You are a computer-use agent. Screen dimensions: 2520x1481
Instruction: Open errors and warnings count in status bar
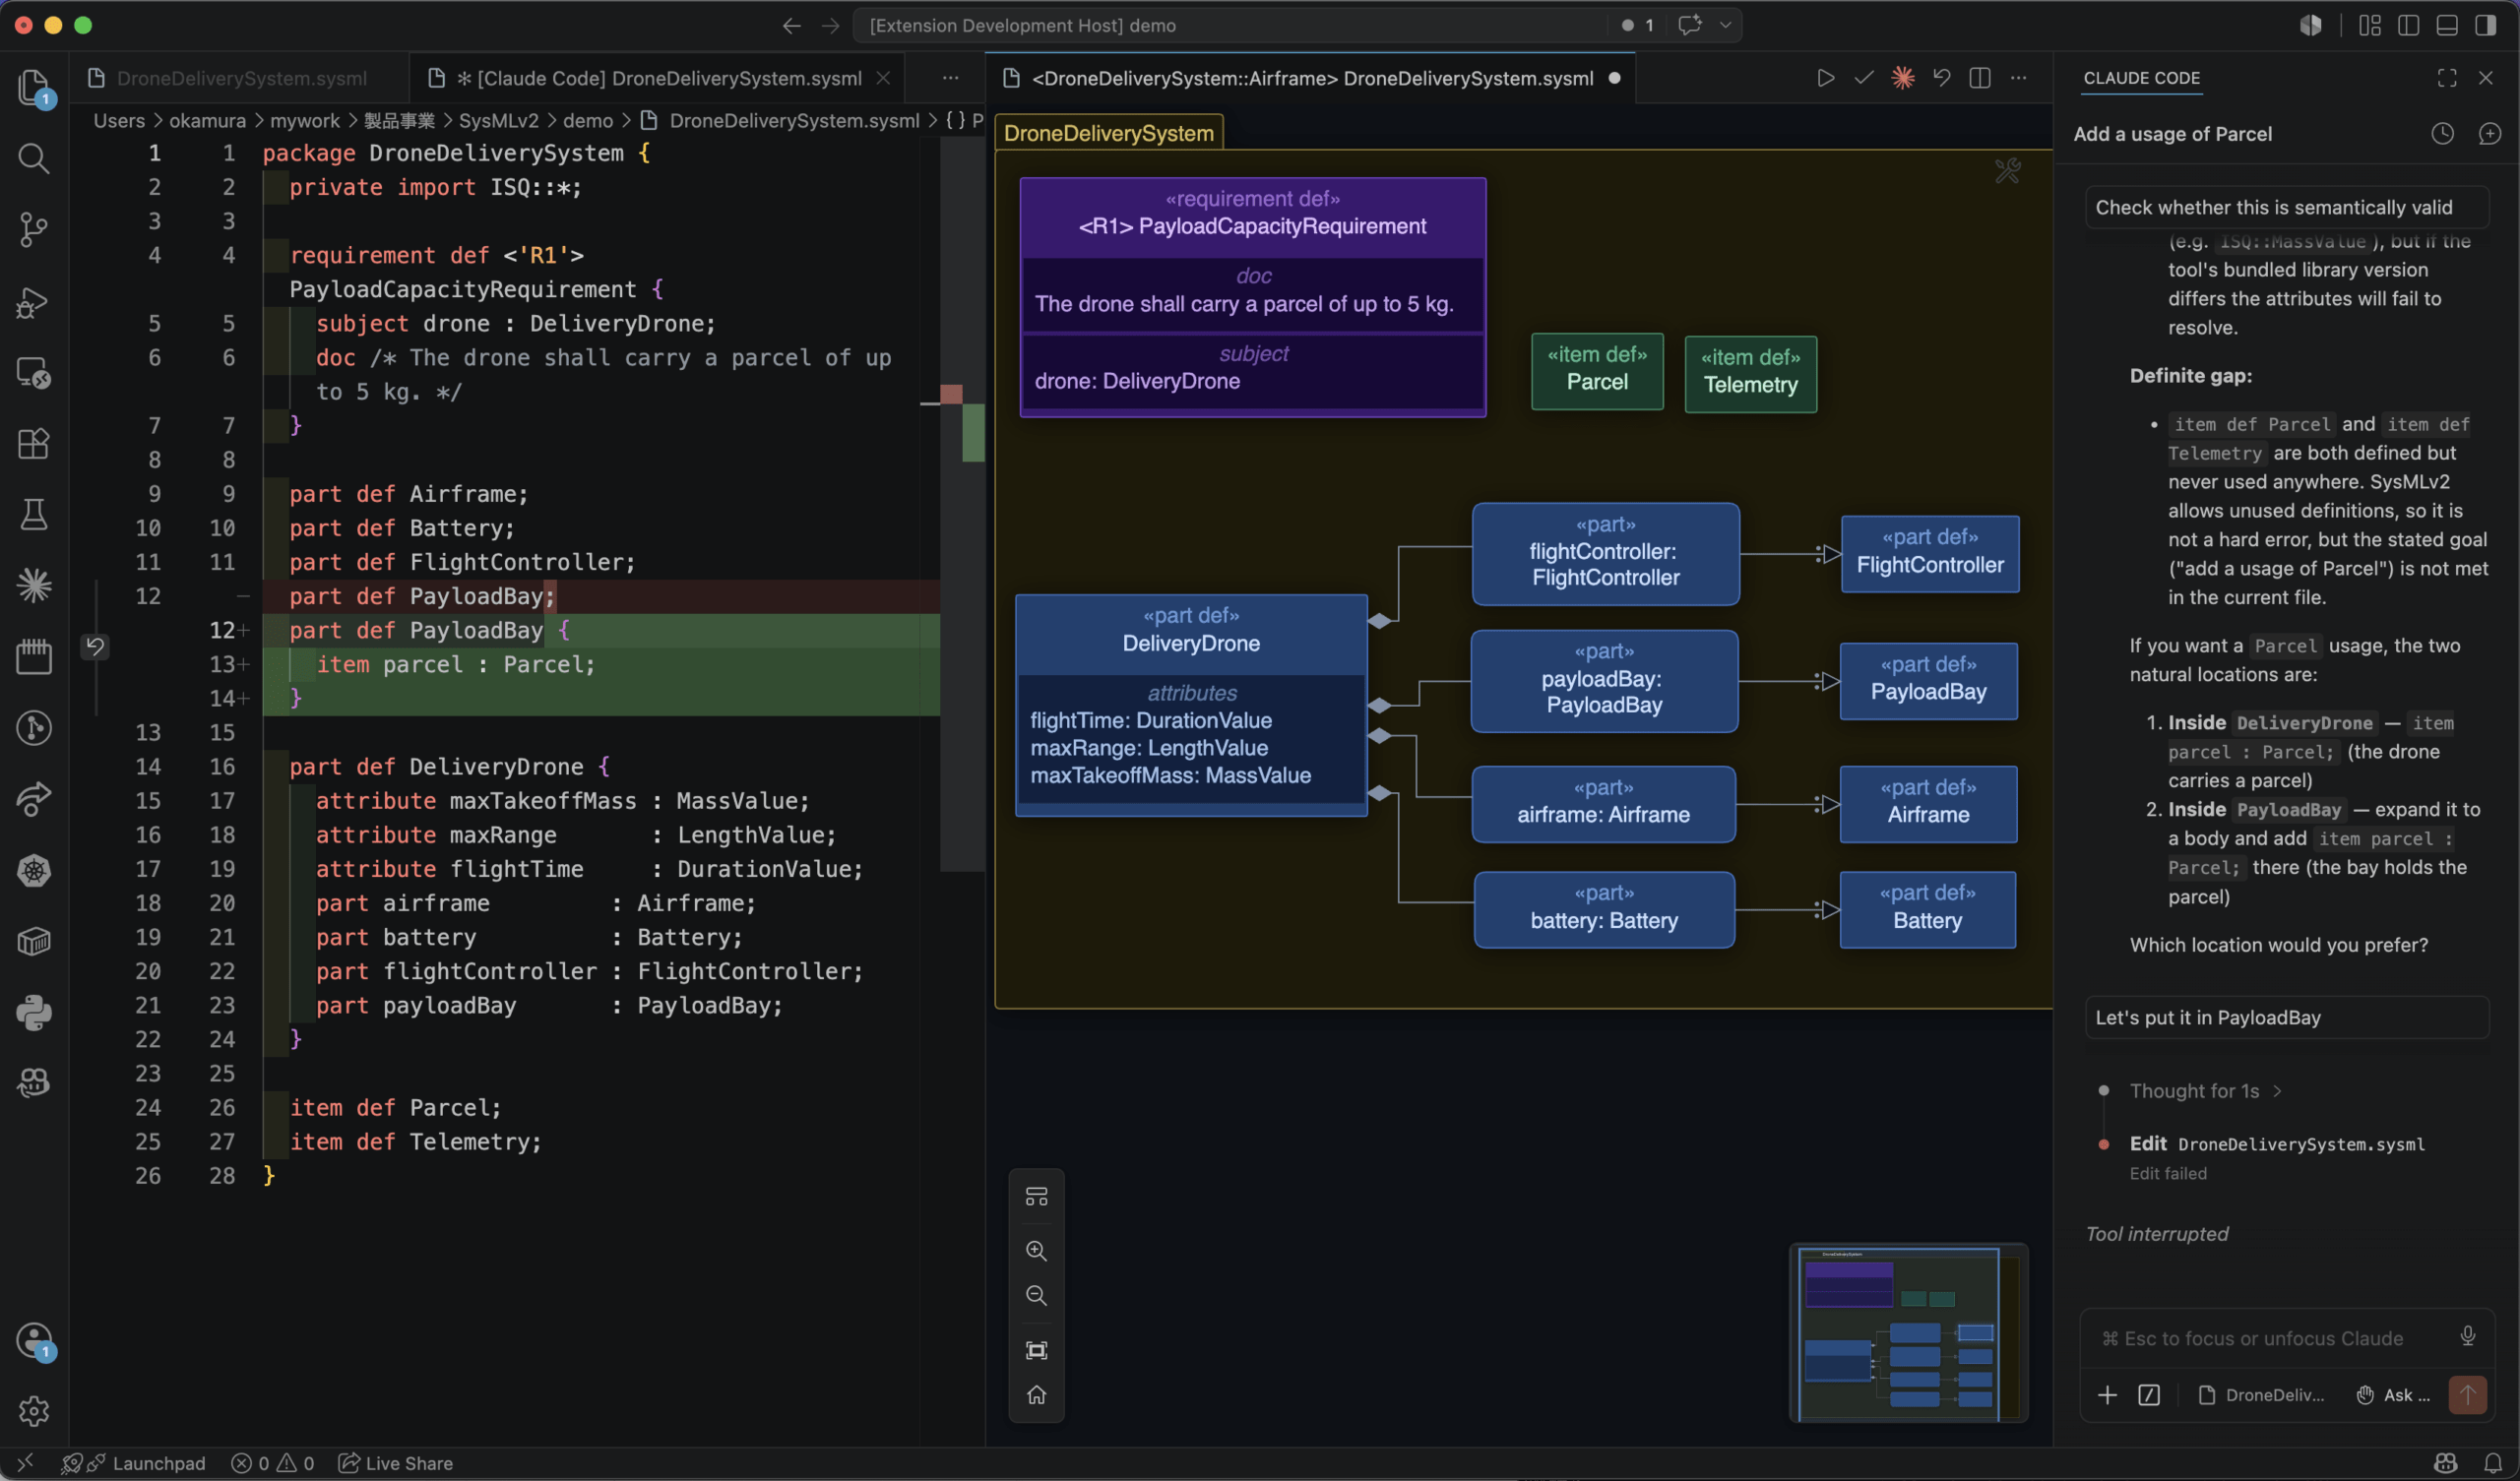coord(272,1463)
